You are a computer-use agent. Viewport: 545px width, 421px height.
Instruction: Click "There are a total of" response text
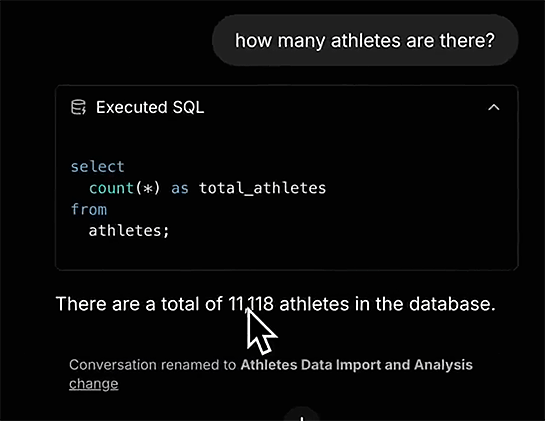point(139,304)
